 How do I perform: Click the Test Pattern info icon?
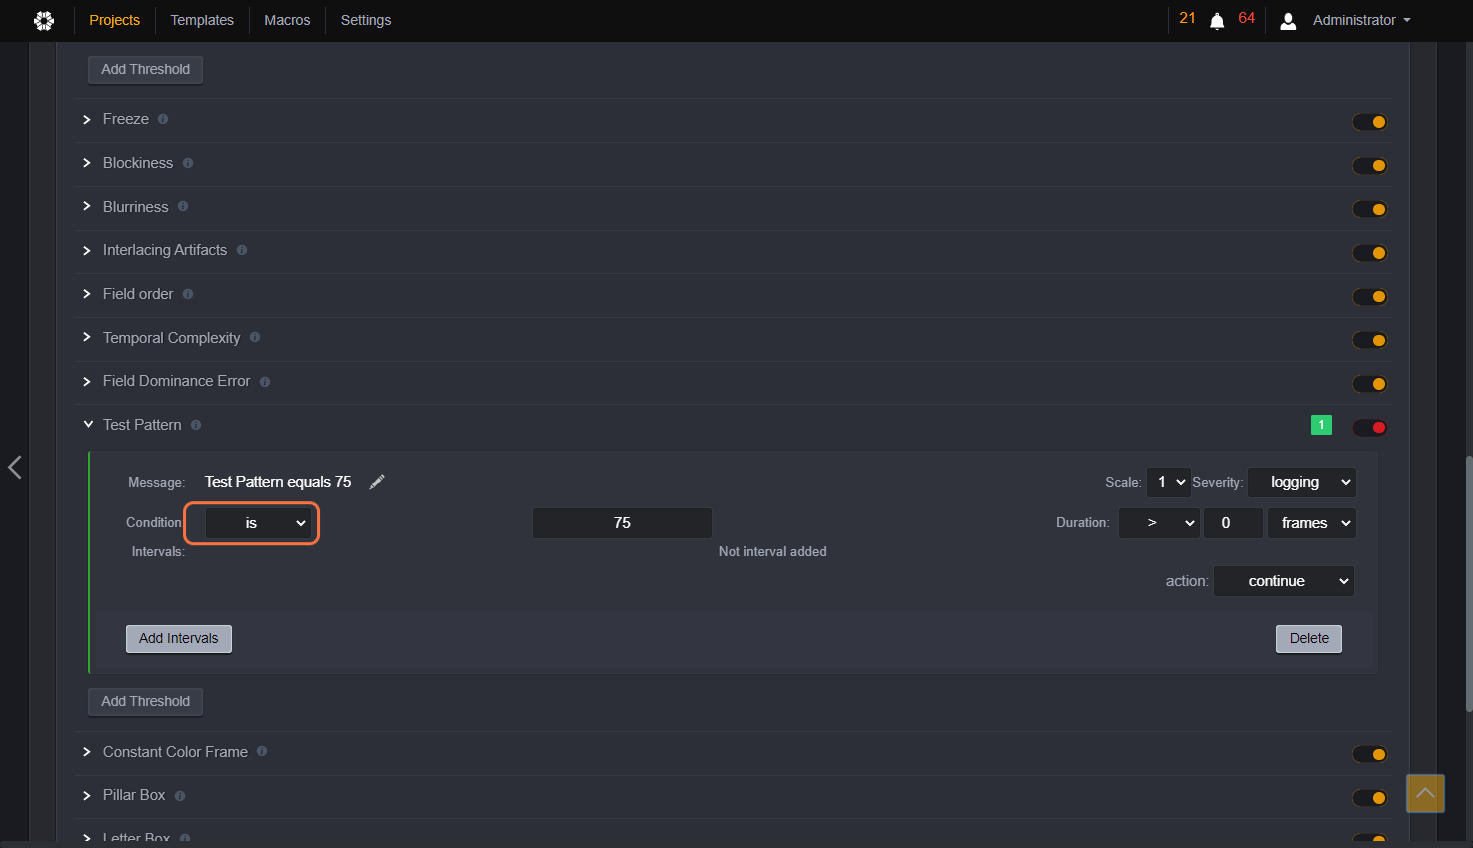196,425
